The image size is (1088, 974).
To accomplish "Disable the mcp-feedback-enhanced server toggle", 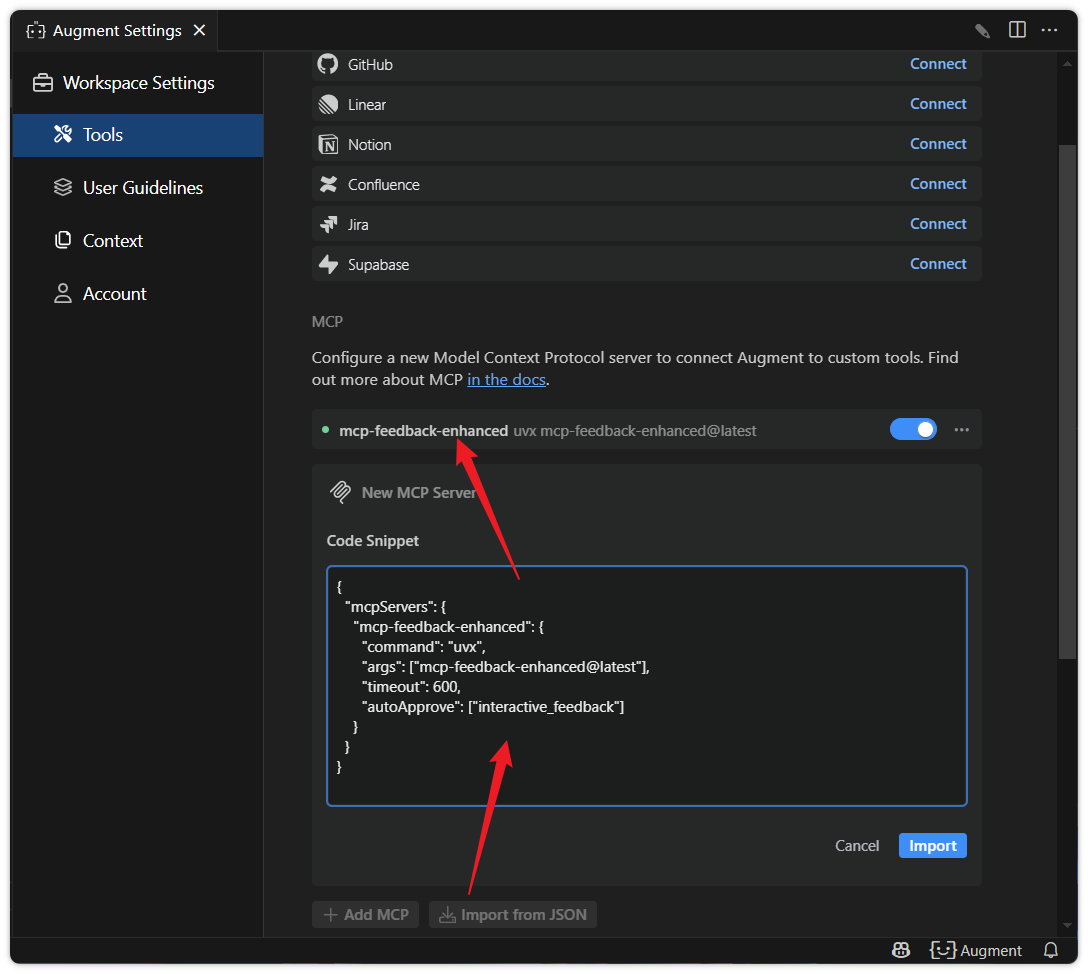I will [x=913, y=429].
